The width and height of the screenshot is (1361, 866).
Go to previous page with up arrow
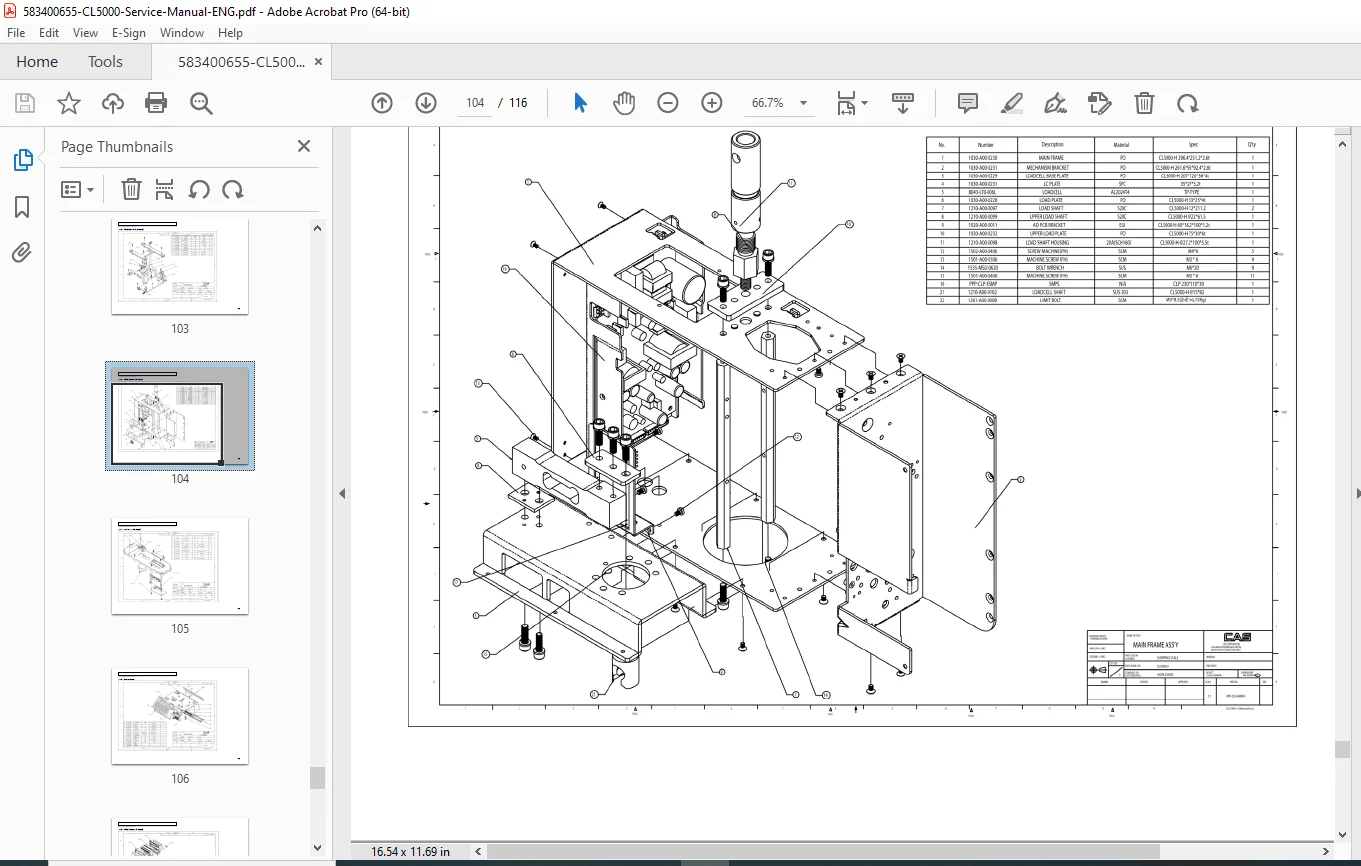[x=382, y=103]
